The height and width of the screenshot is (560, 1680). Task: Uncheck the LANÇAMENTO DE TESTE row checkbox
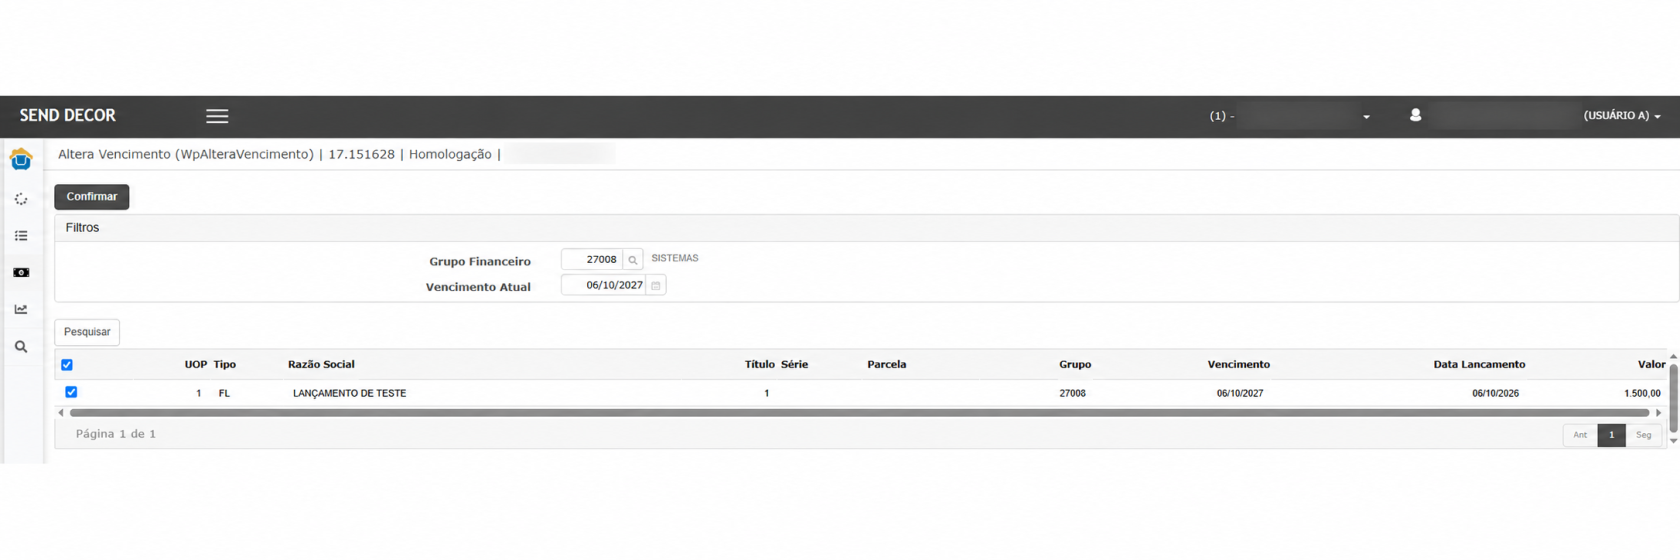pyautogui.click(x=71, y=392)
